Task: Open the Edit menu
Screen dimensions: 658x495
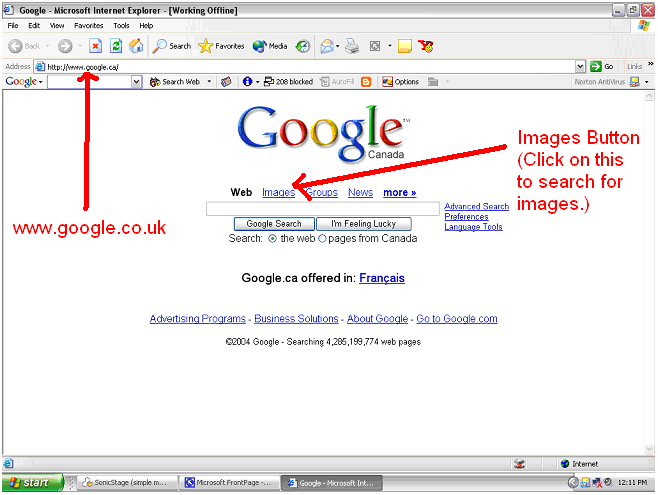Action: [34, 26]
